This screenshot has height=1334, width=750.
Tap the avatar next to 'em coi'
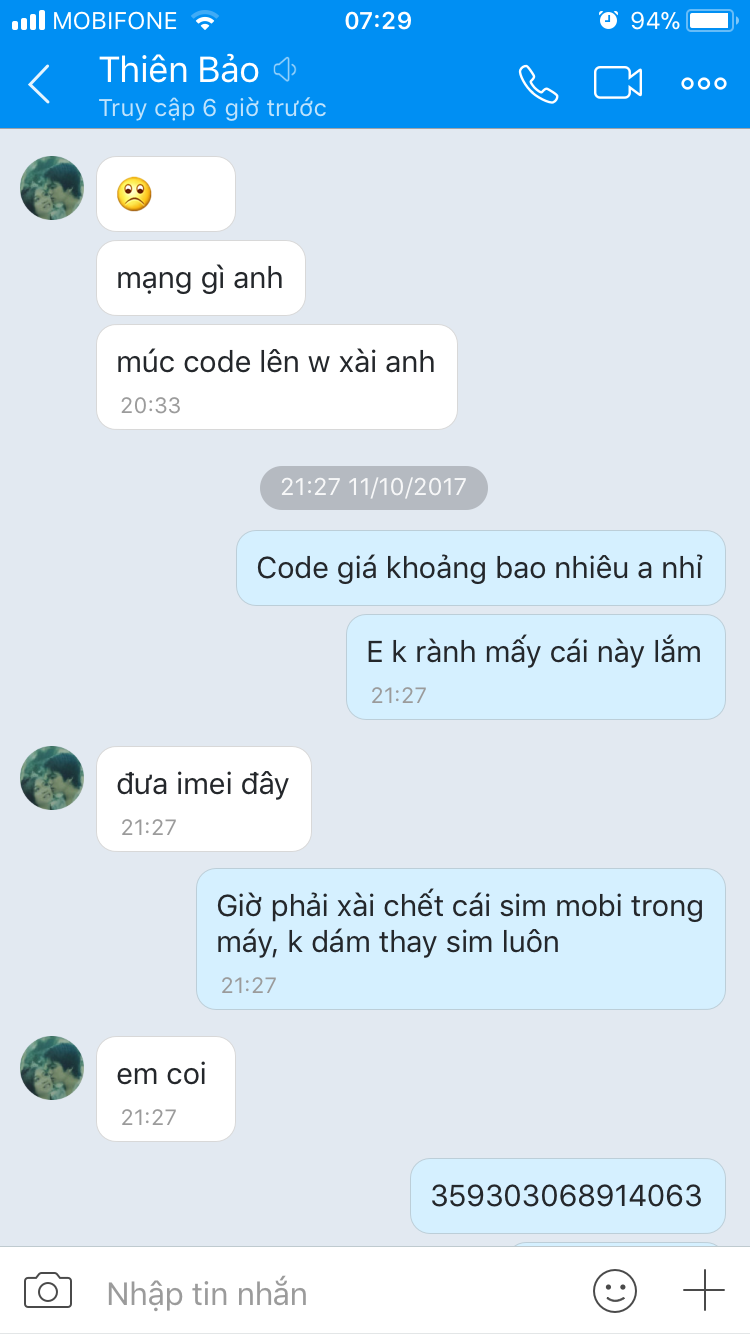(52, 1068)
